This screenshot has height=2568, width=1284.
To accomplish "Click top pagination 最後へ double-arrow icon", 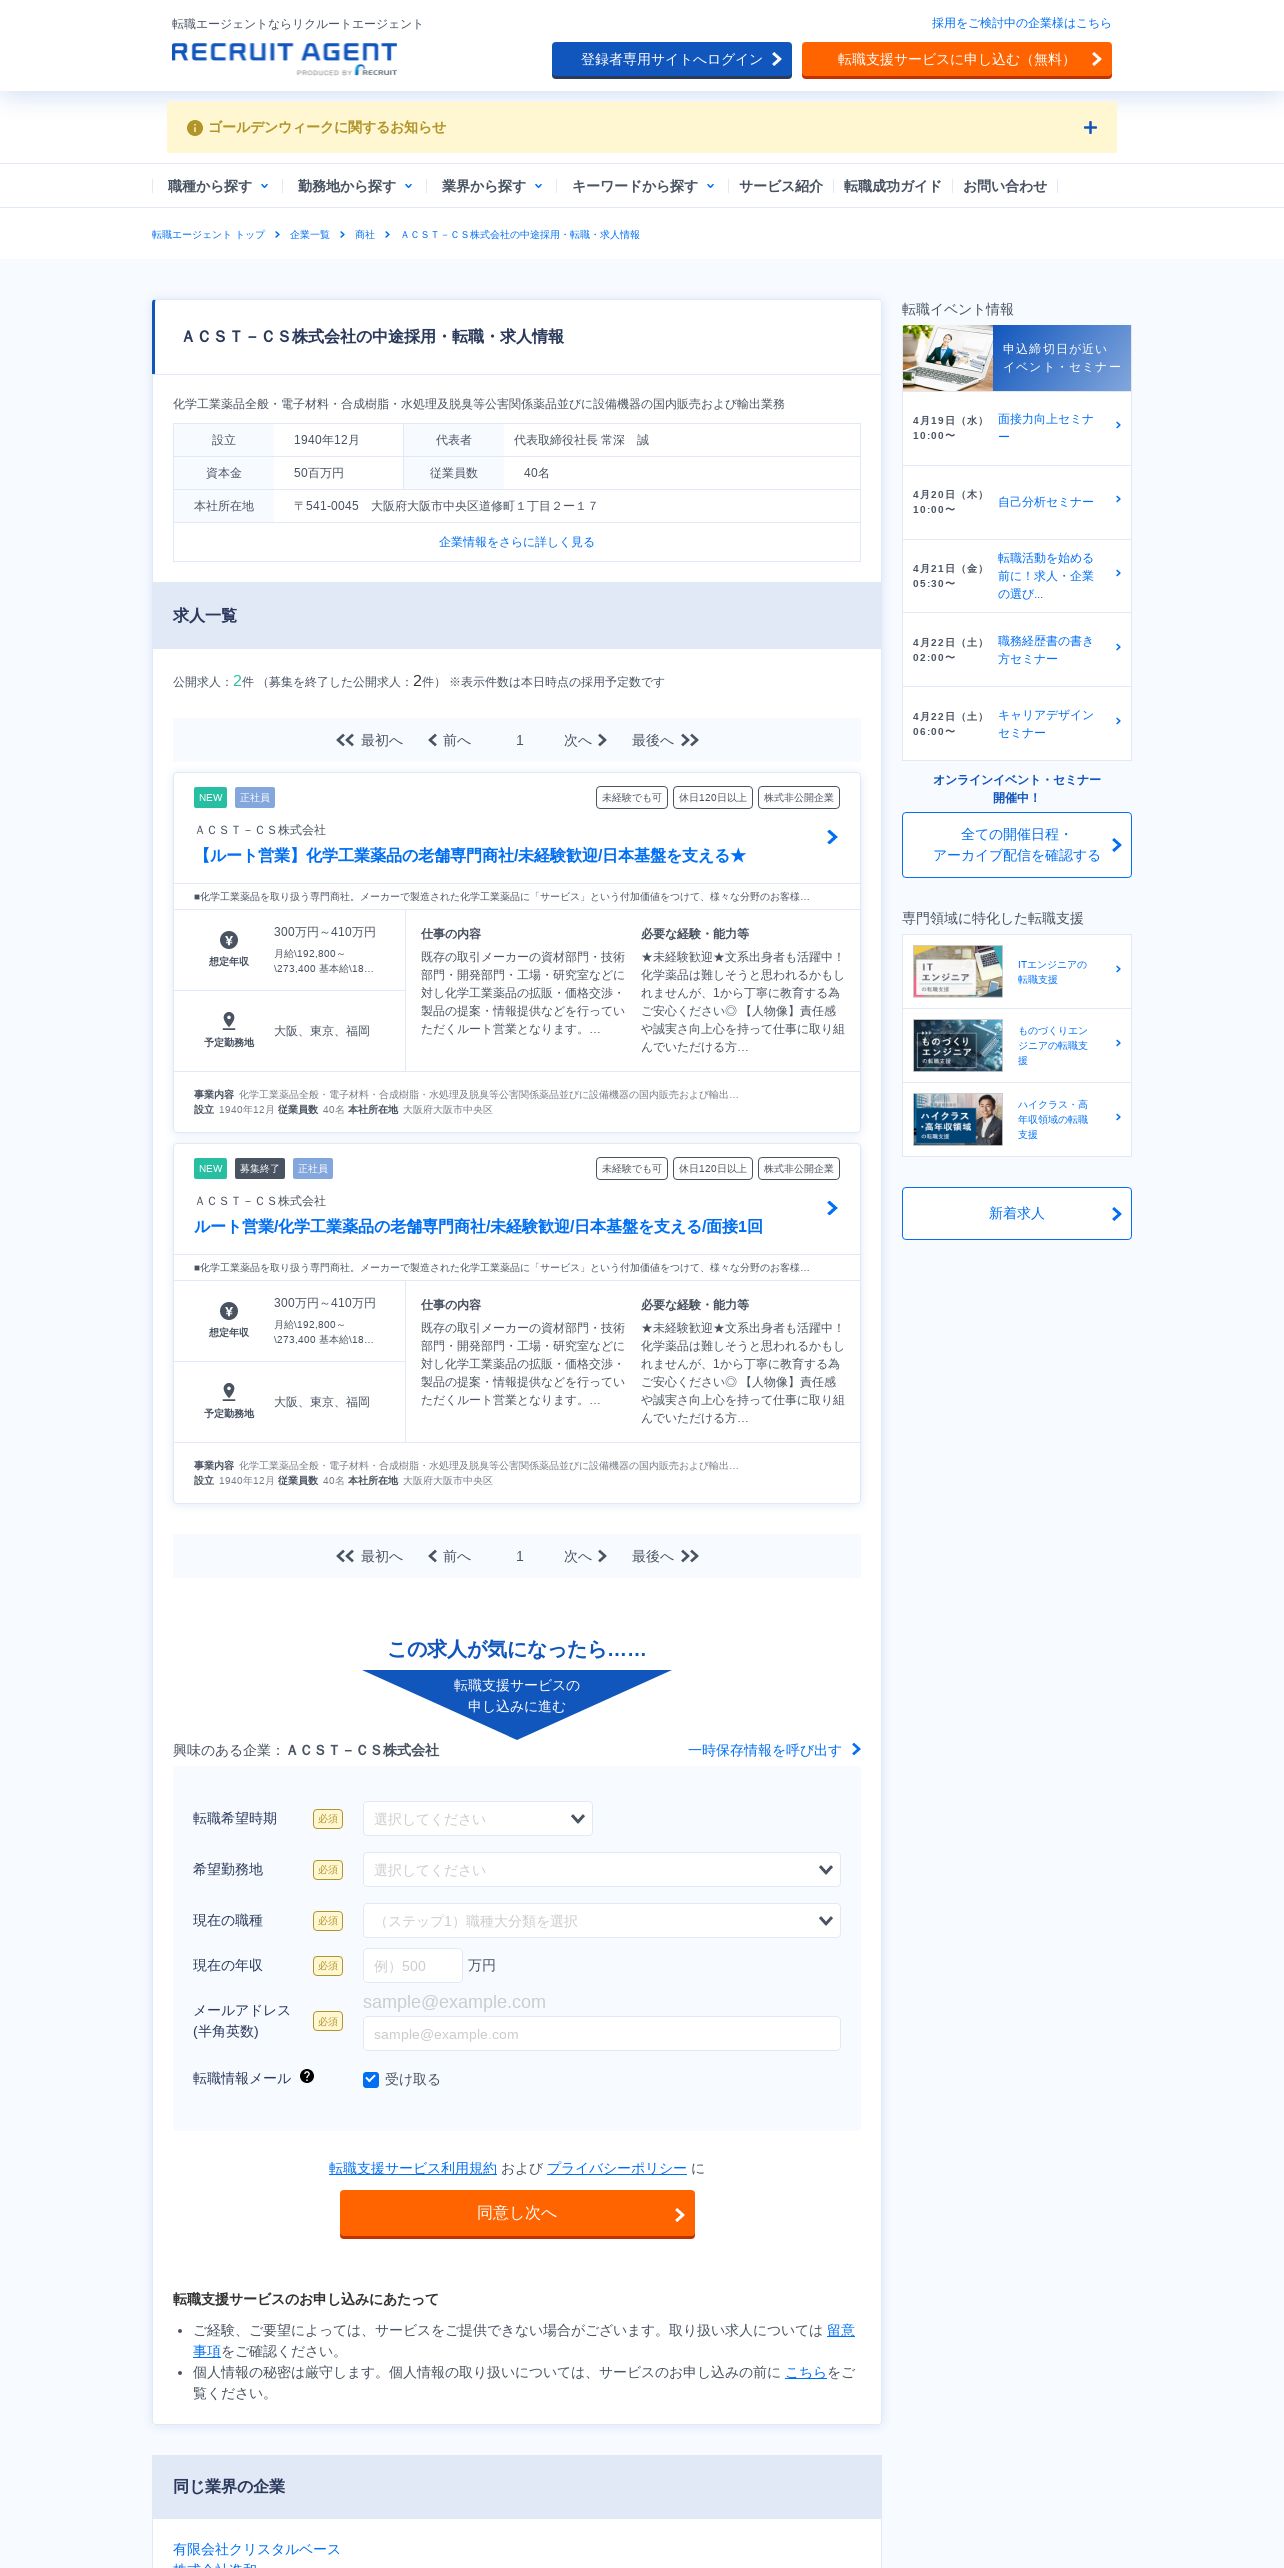I will (690, 740).
